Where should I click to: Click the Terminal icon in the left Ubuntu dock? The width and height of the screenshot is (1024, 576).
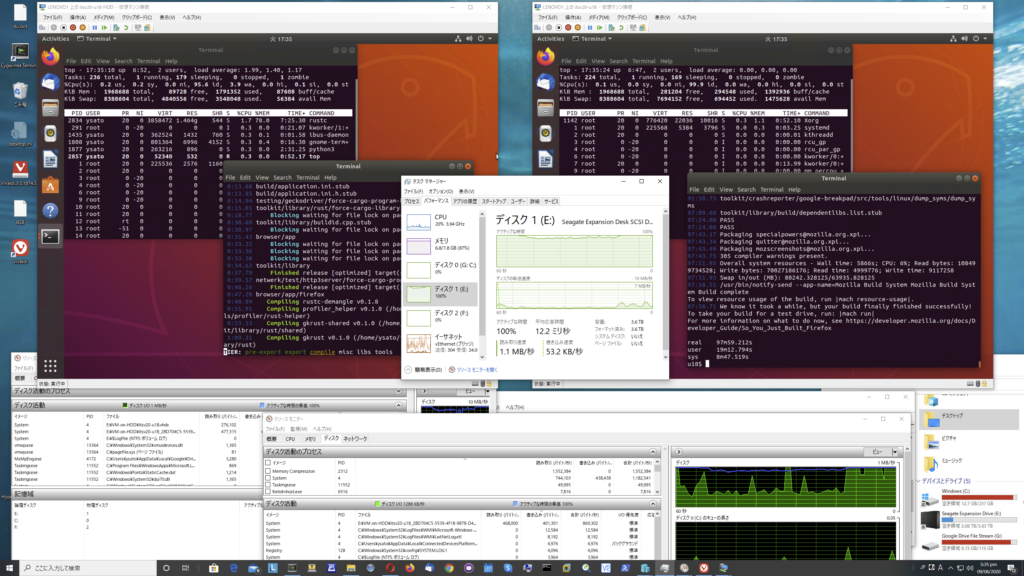[51, 236]
